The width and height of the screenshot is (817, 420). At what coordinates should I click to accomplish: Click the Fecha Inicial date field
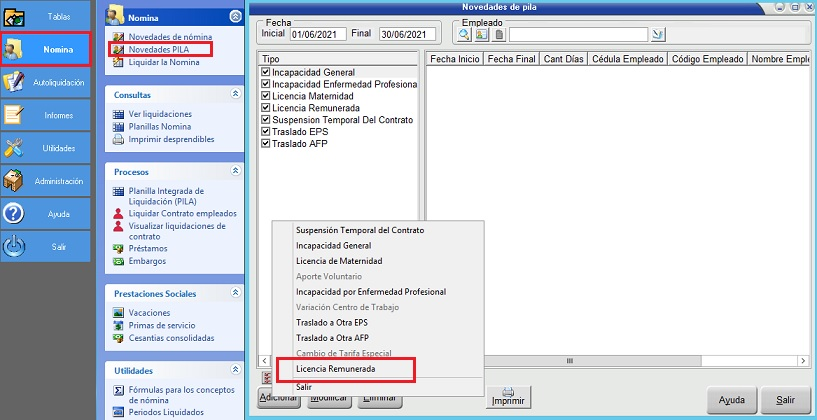point(316,34)
